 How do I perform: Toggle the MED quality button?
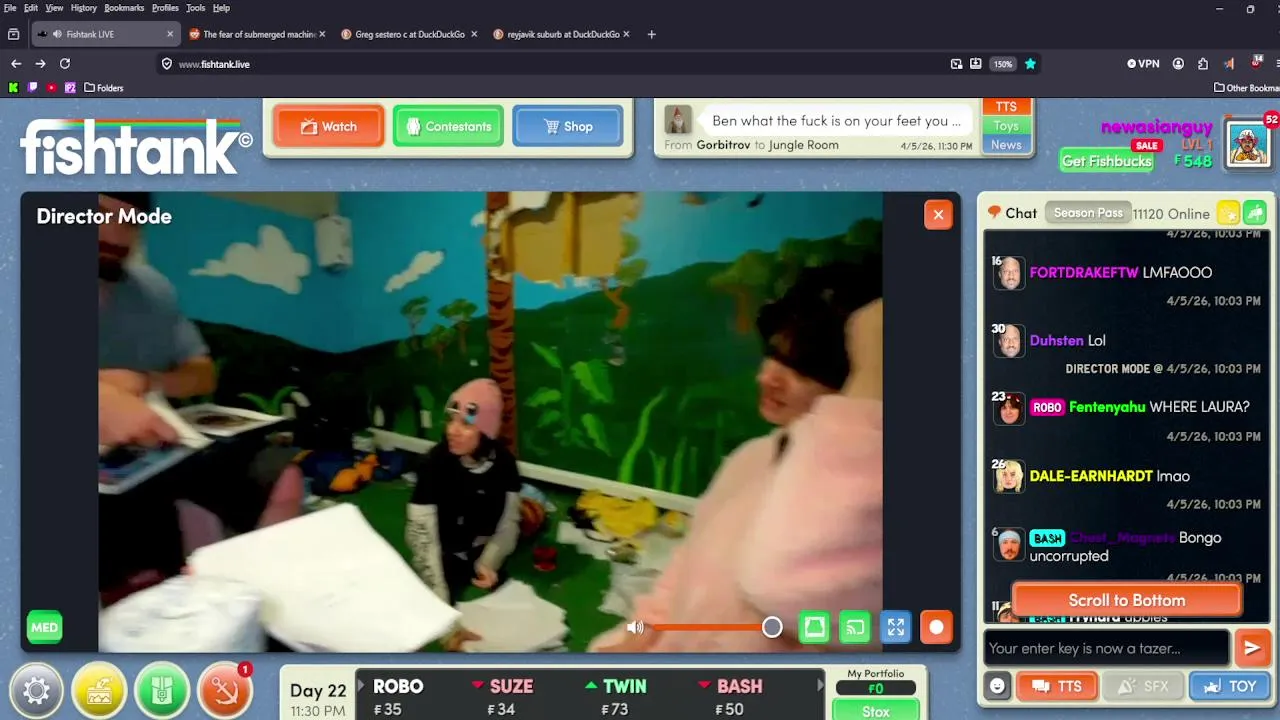pos(44,628)
